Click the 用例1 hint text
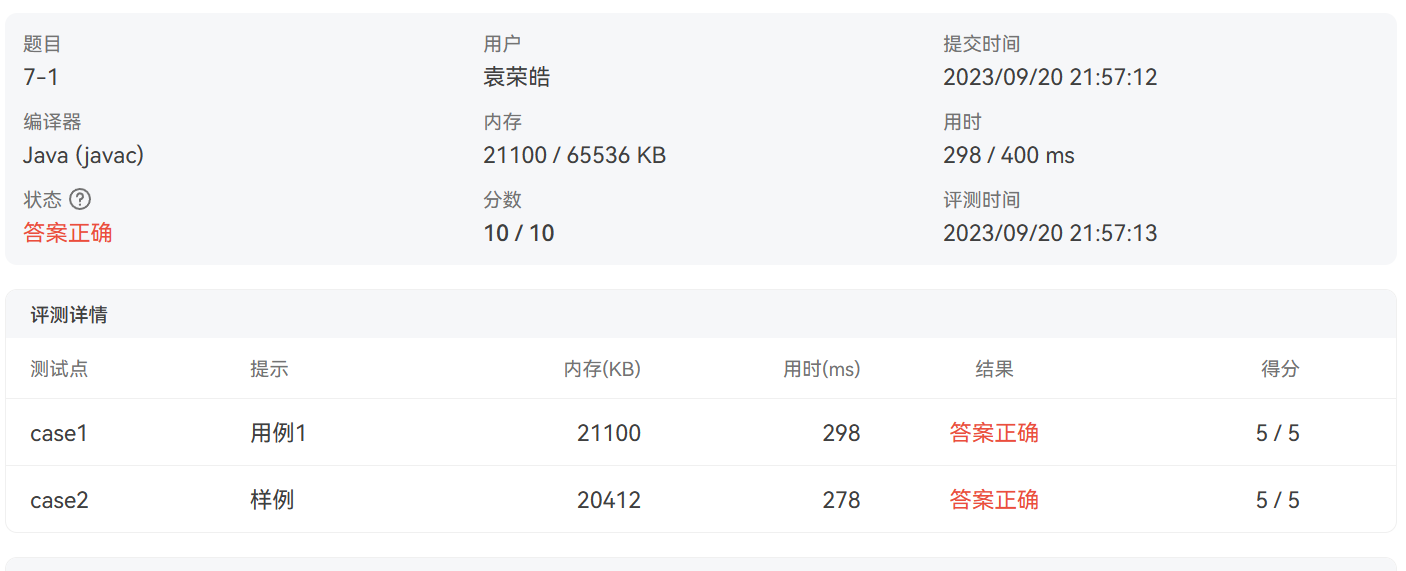 coord(278,433)
